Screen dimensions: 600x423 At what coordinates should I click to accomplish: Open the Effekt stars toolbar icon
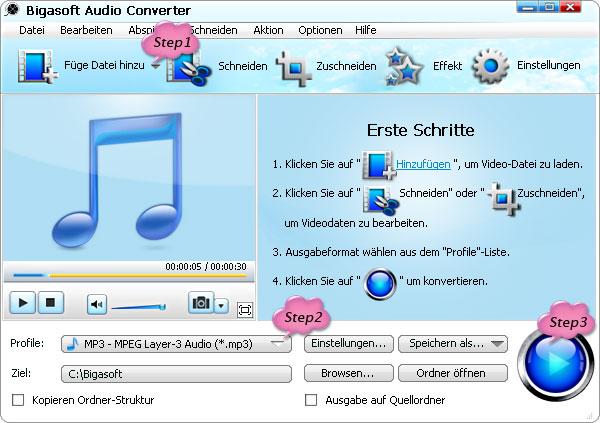pyautogui.click(x=404, y=66)
